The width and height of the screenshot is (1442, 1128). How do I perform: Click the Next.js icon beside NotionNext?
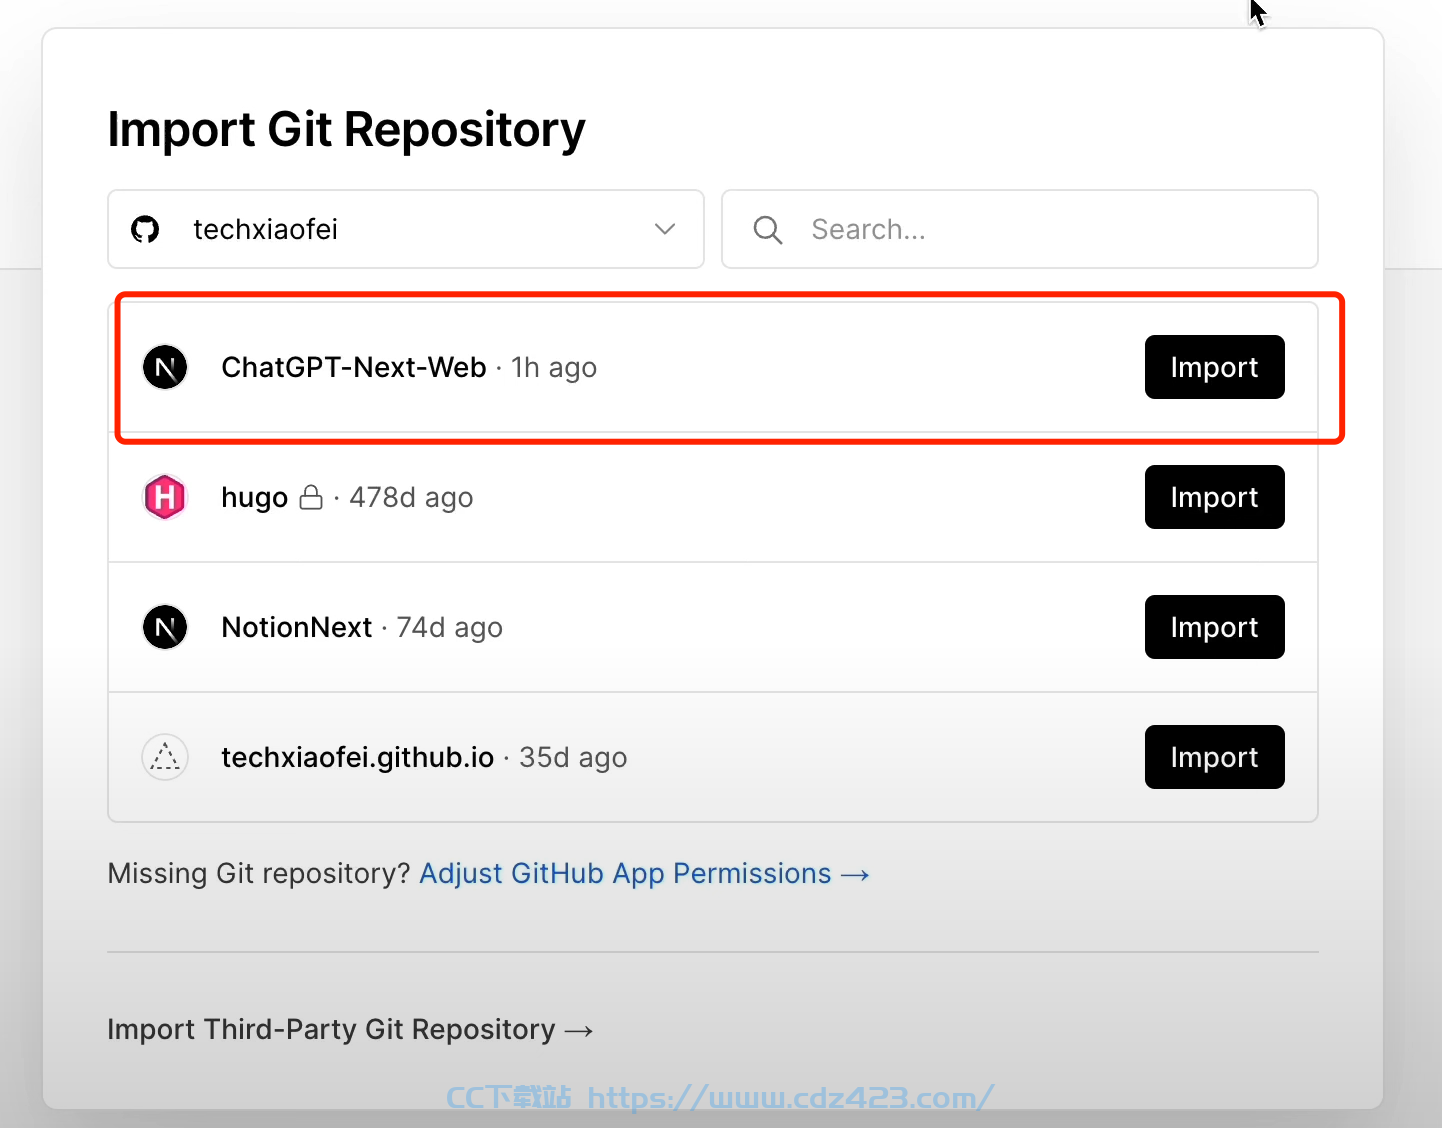point(165,627)
